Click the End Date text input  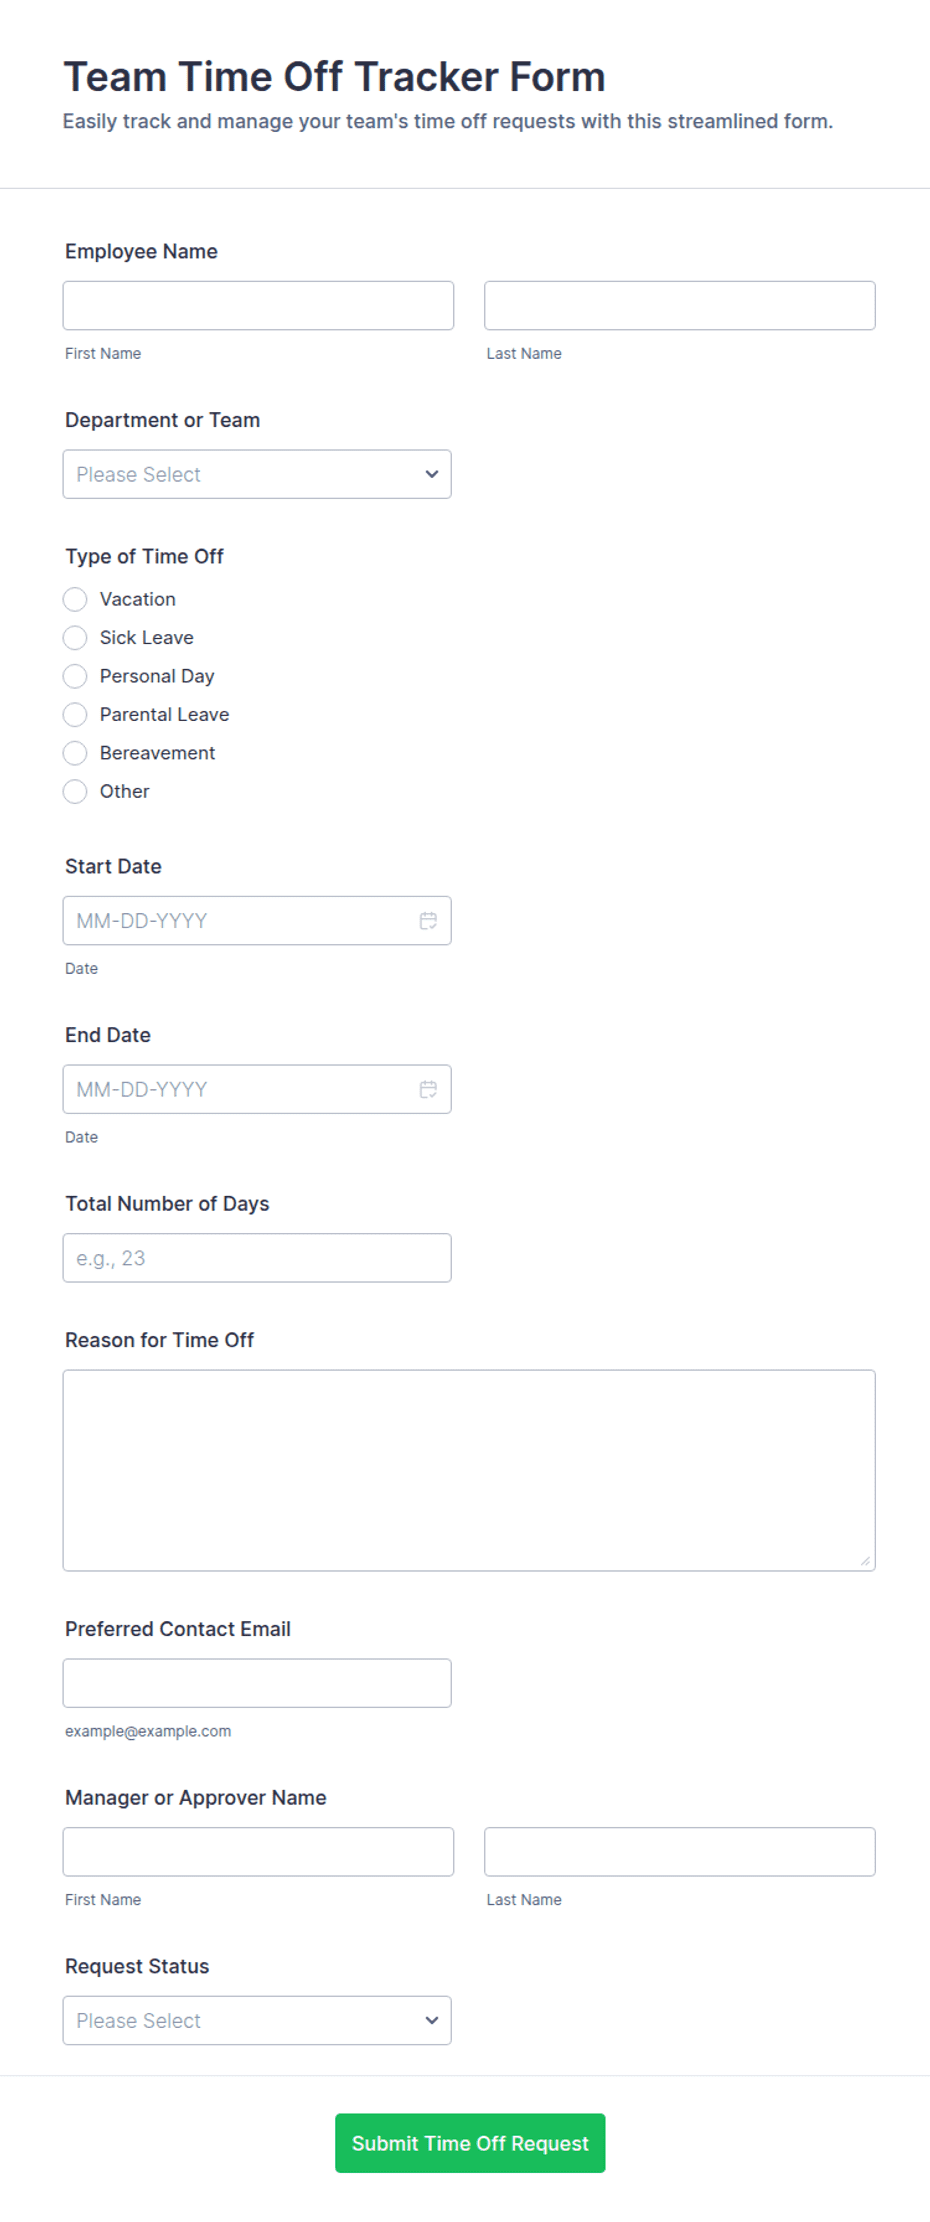(x=240, y=1090)
